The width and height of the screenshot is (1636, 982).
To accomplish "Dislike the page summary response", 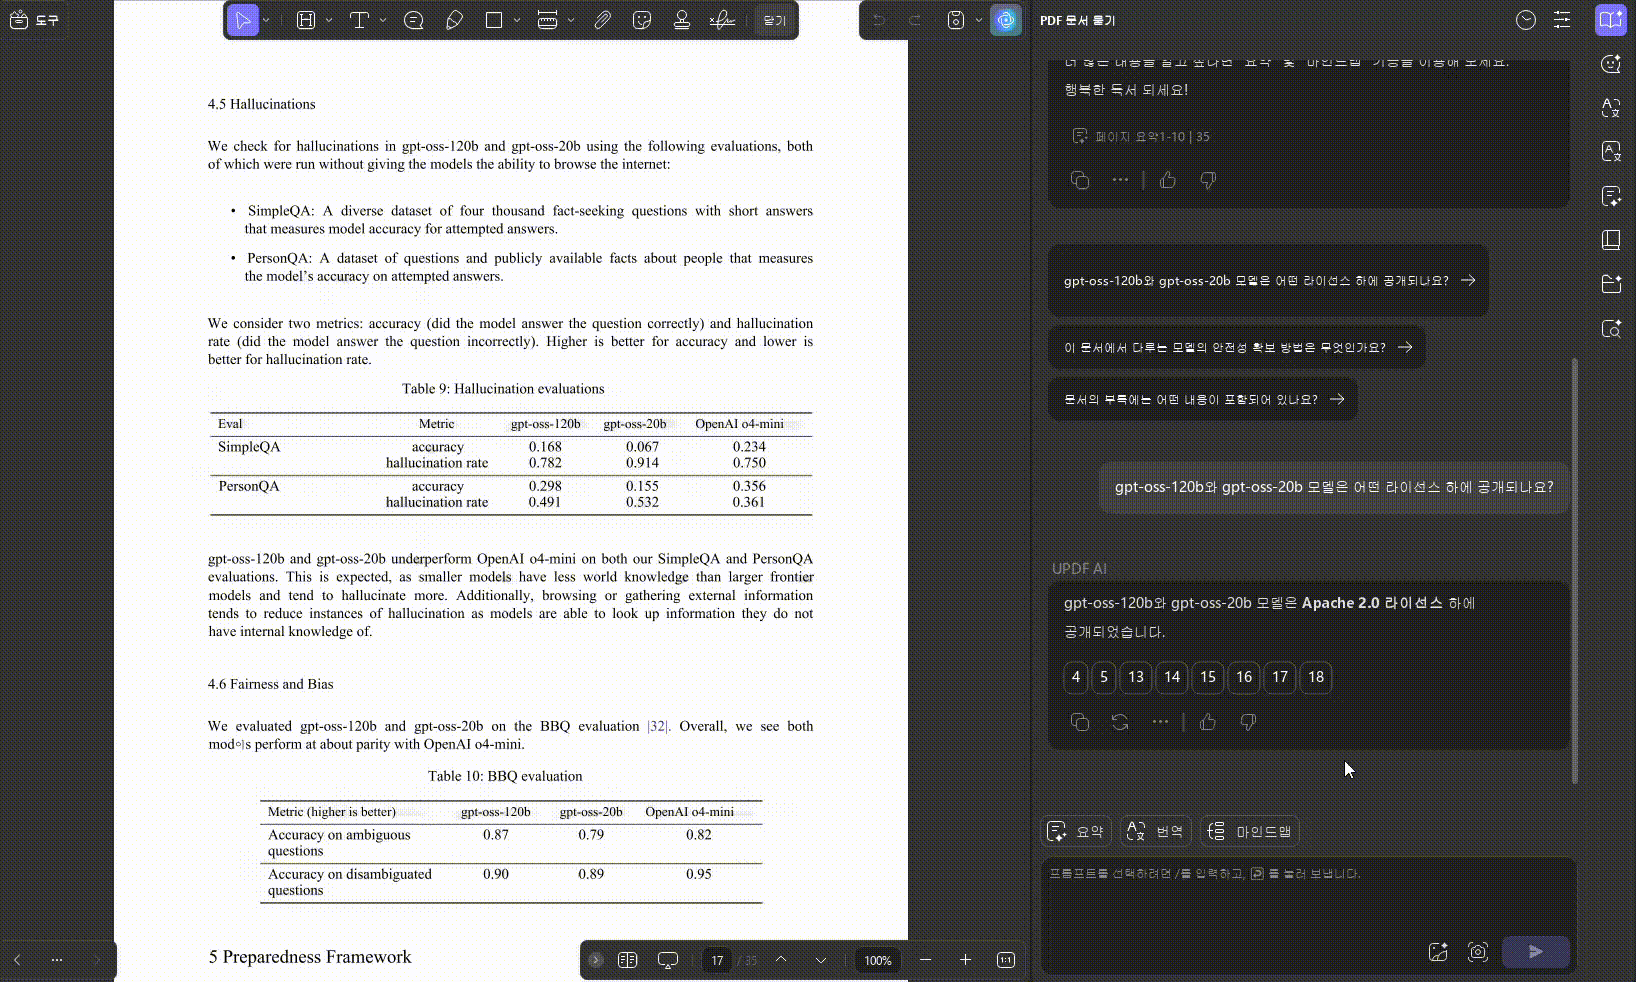I will [x=1208, y=180].
